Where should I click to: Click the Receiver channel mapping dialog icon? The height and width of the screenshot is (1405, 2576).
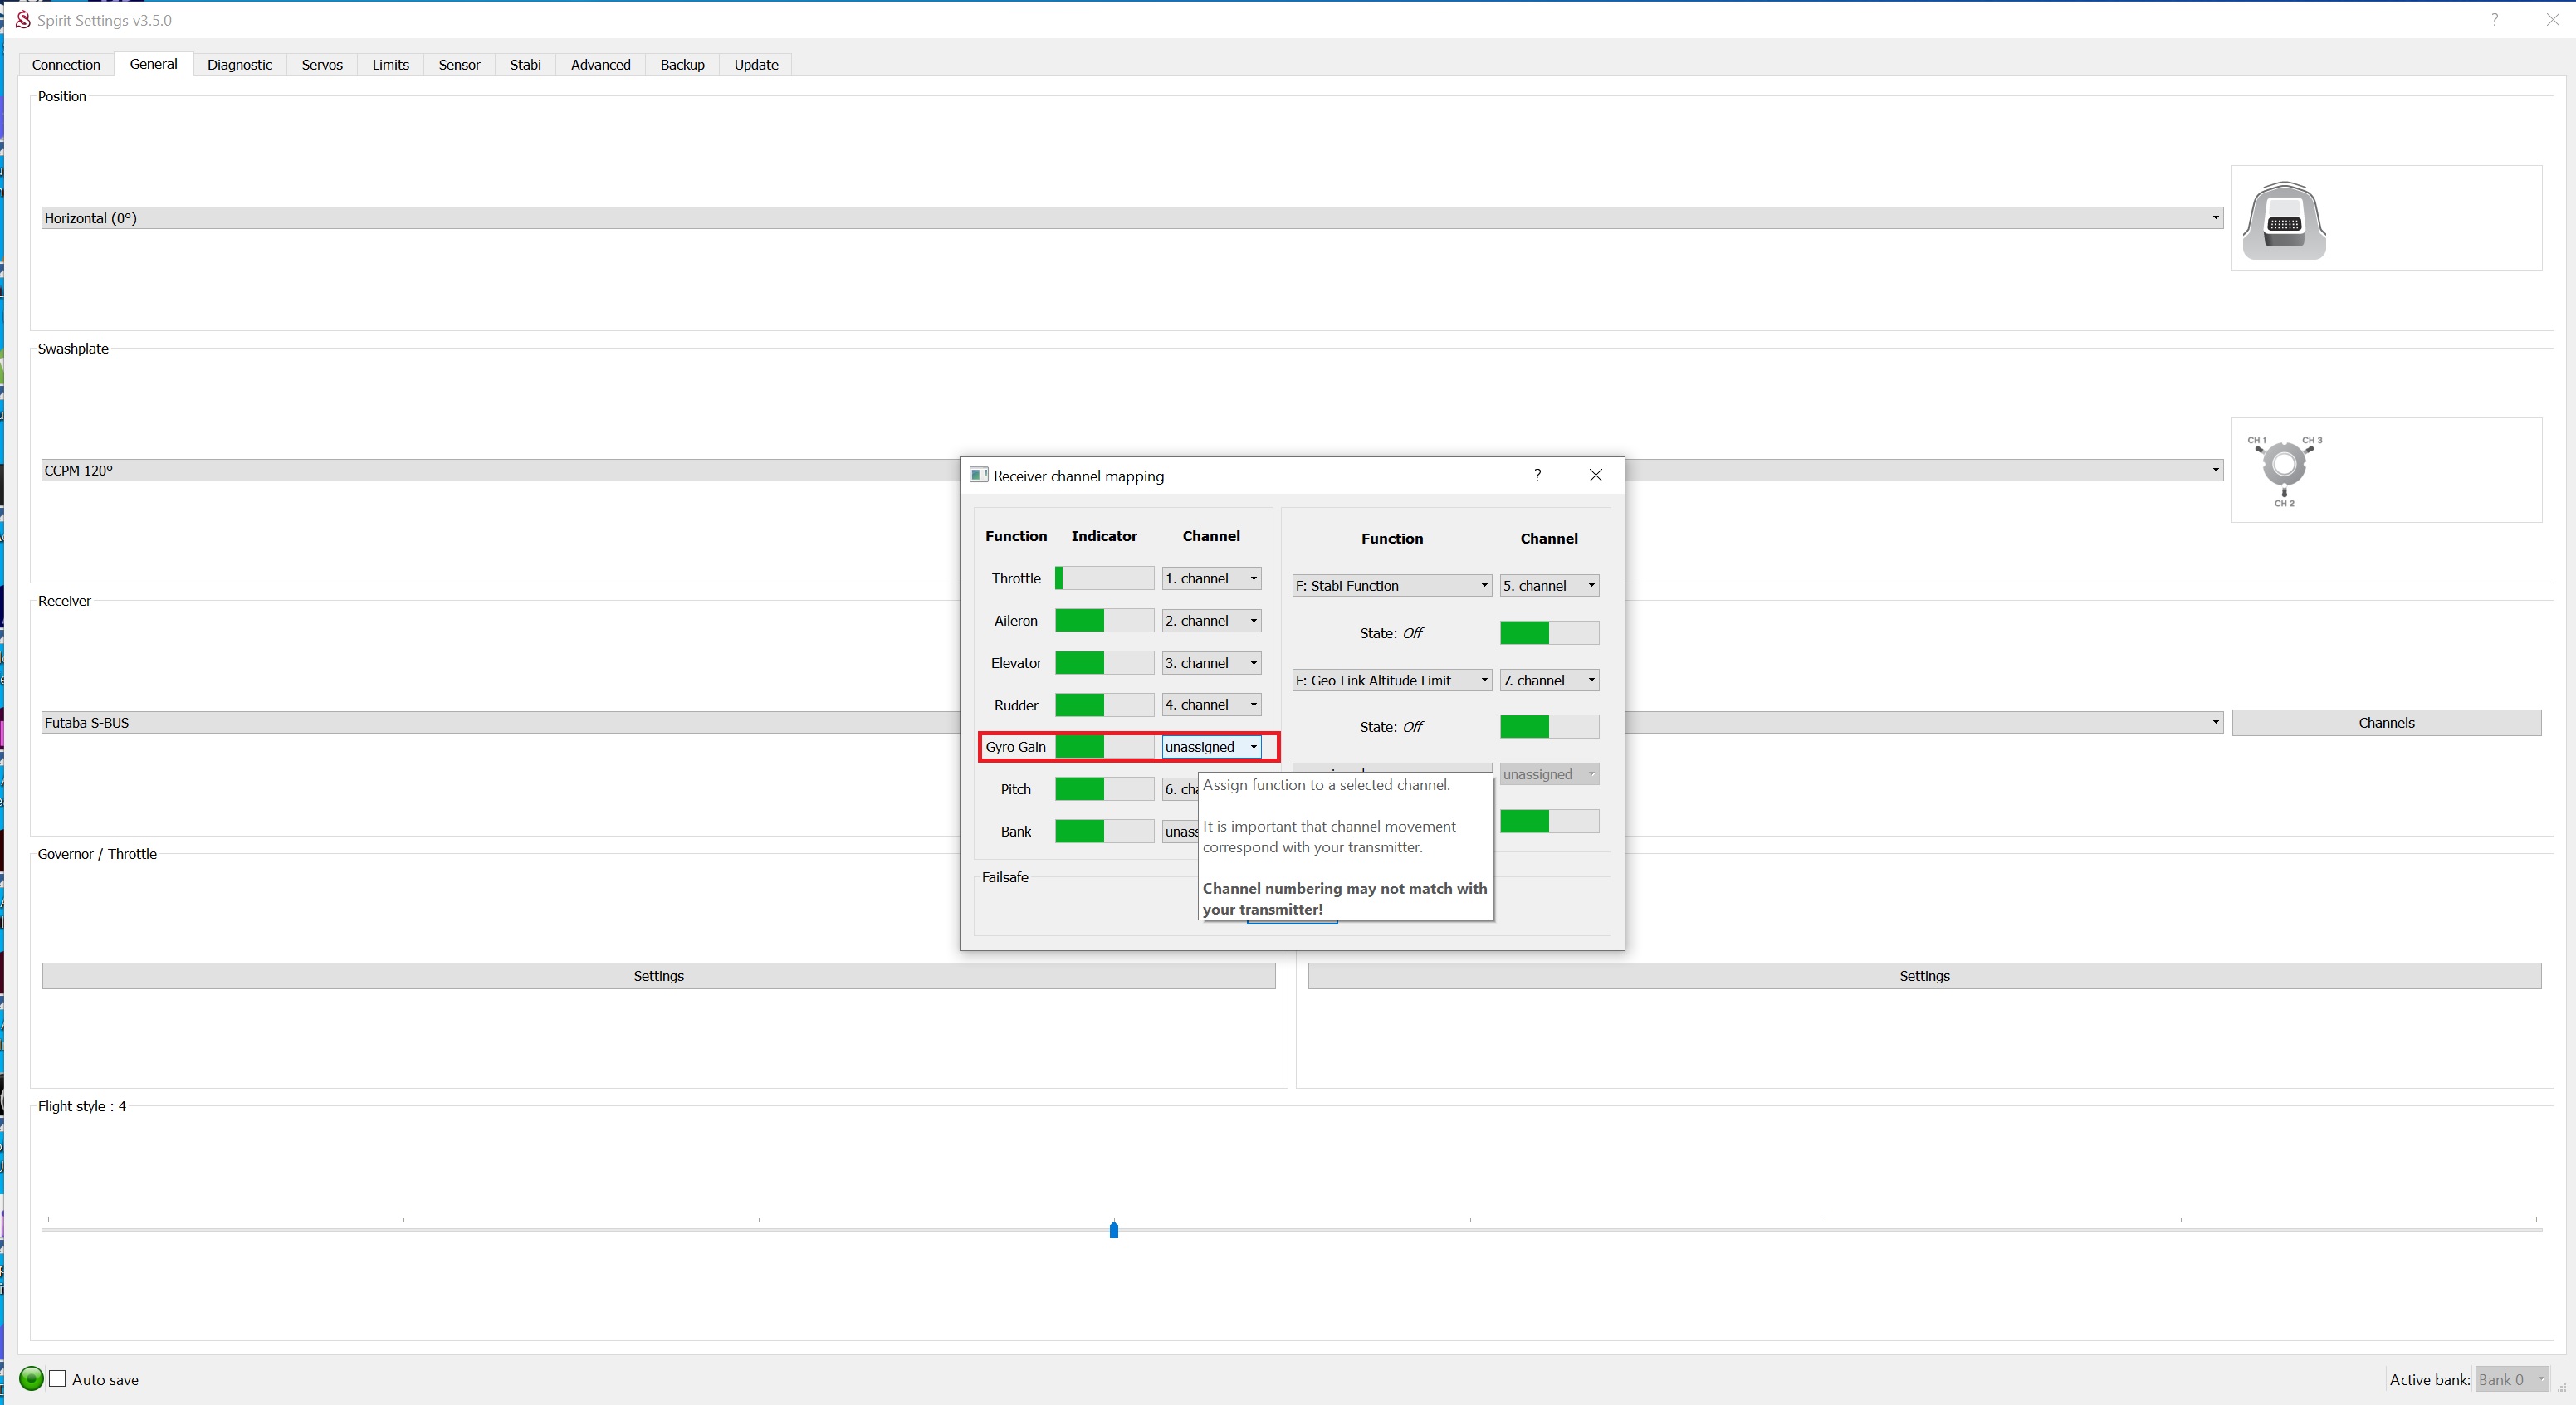[x=978, y=475]
